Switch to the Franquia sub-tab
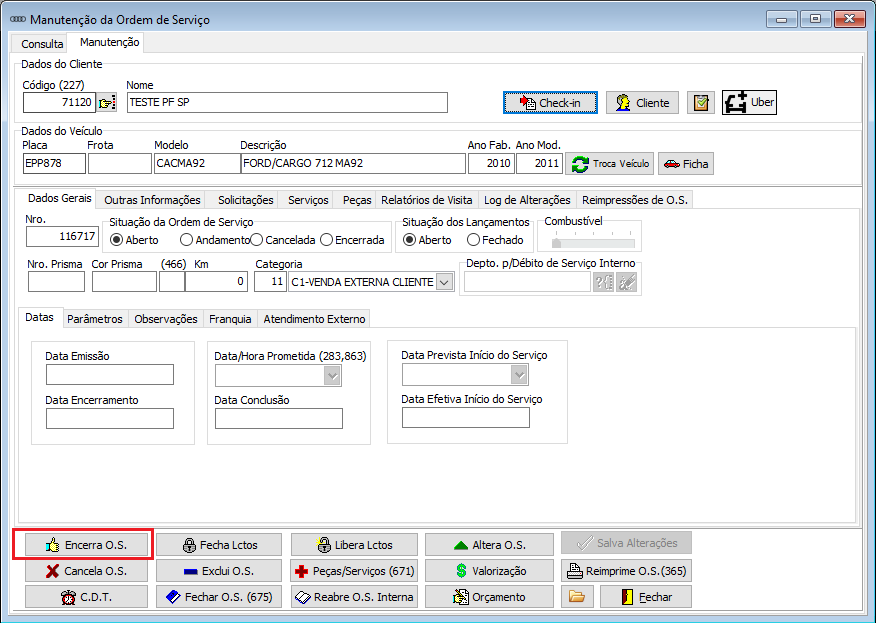Screen dimensions: 876x627 [x=230, y=319]
